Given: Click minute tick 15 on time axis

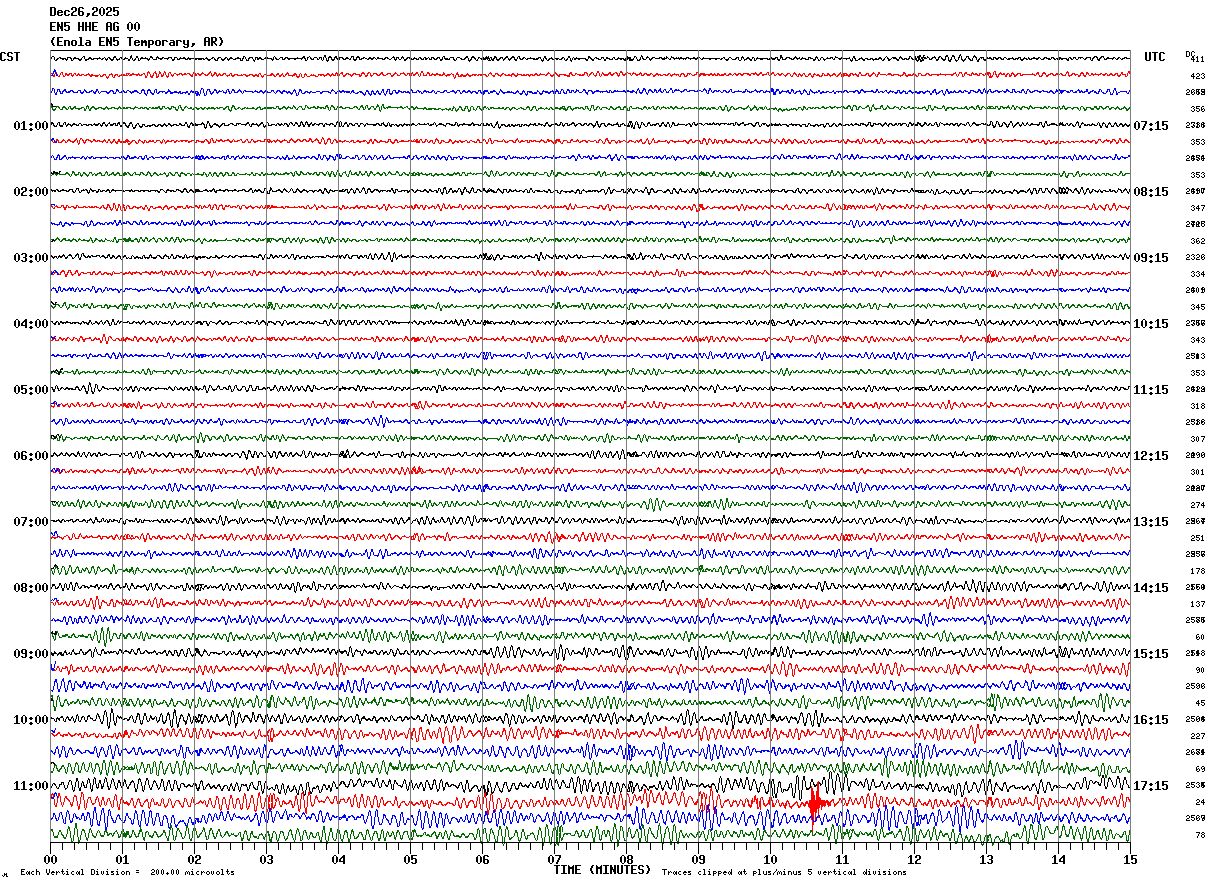Looking at the screenshot, I should tap(1129, 859).
